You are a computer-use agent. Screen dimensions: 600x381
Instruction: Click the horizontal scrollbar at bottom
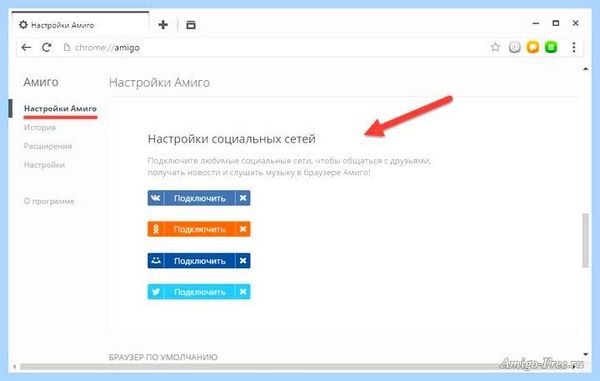pyautogui.click(x=298, y=366)
